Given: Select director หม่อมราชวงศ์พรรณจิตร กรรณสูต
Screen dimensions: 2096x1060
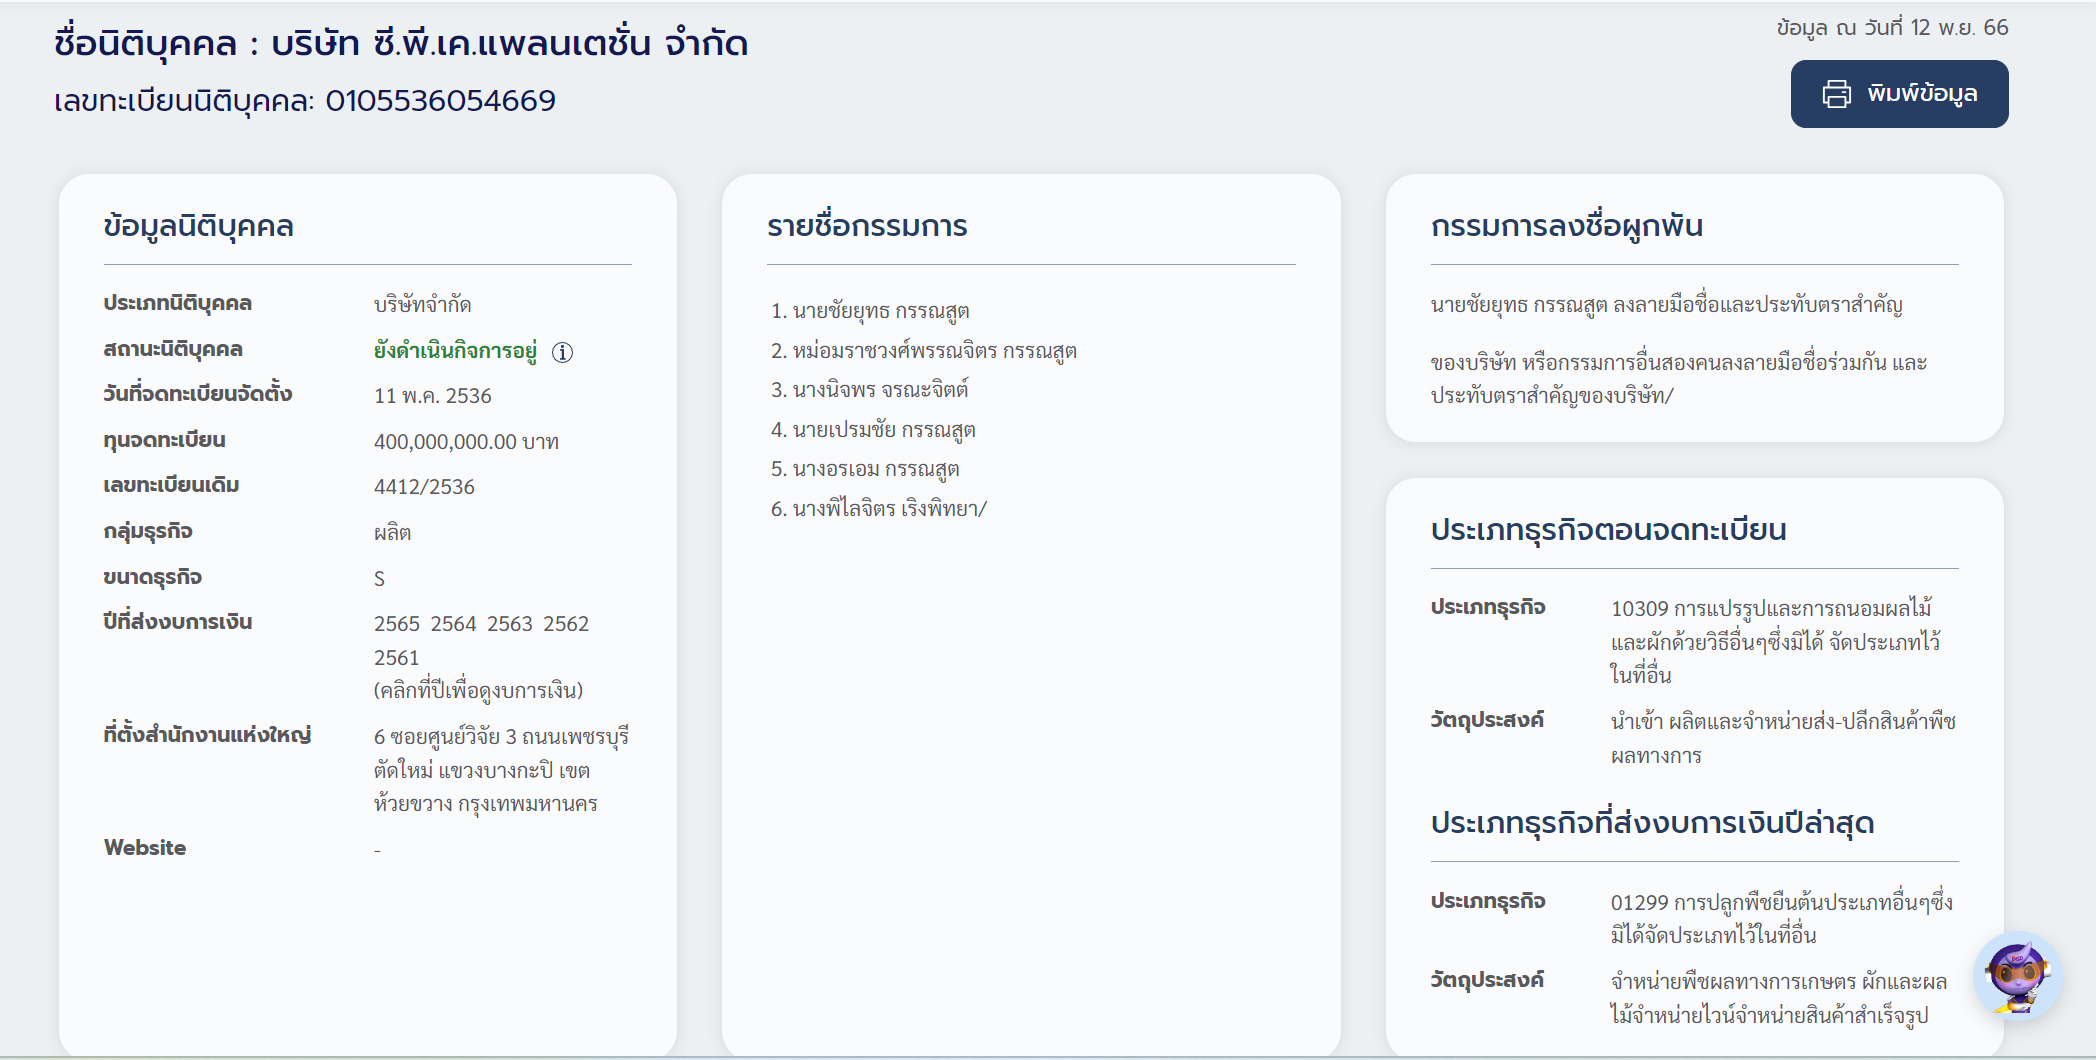Looking at the screenshot, I should tap(934, 351).
